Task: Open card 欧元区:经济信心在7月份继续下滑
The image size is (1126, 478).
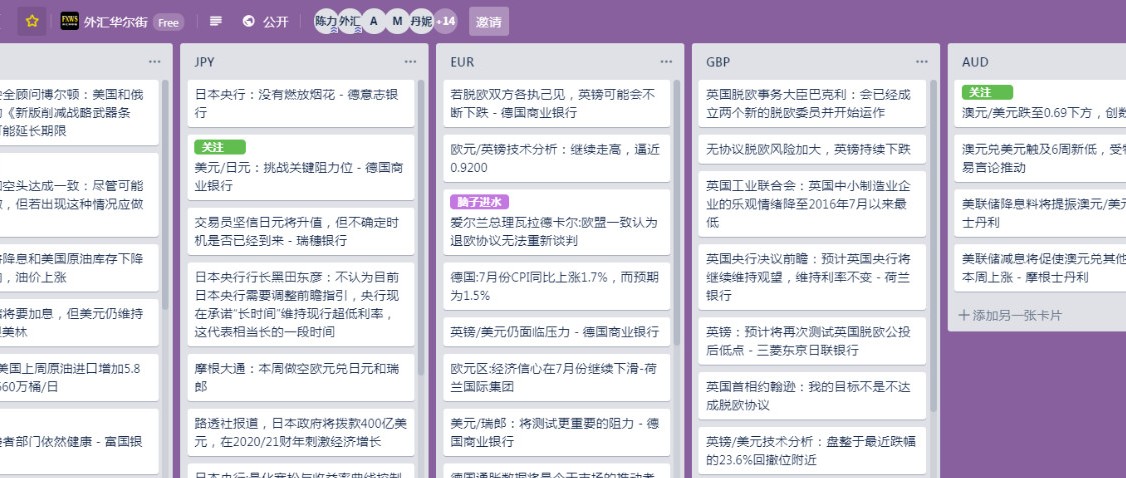Action: pos(557,378)
